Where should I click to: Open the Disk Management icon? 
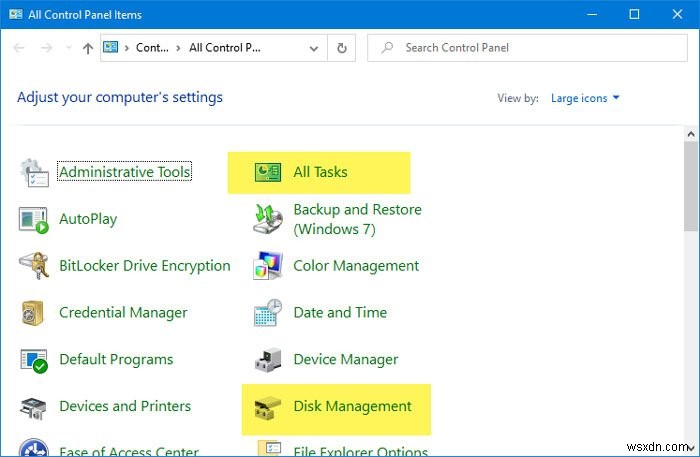tap(268, 407)
